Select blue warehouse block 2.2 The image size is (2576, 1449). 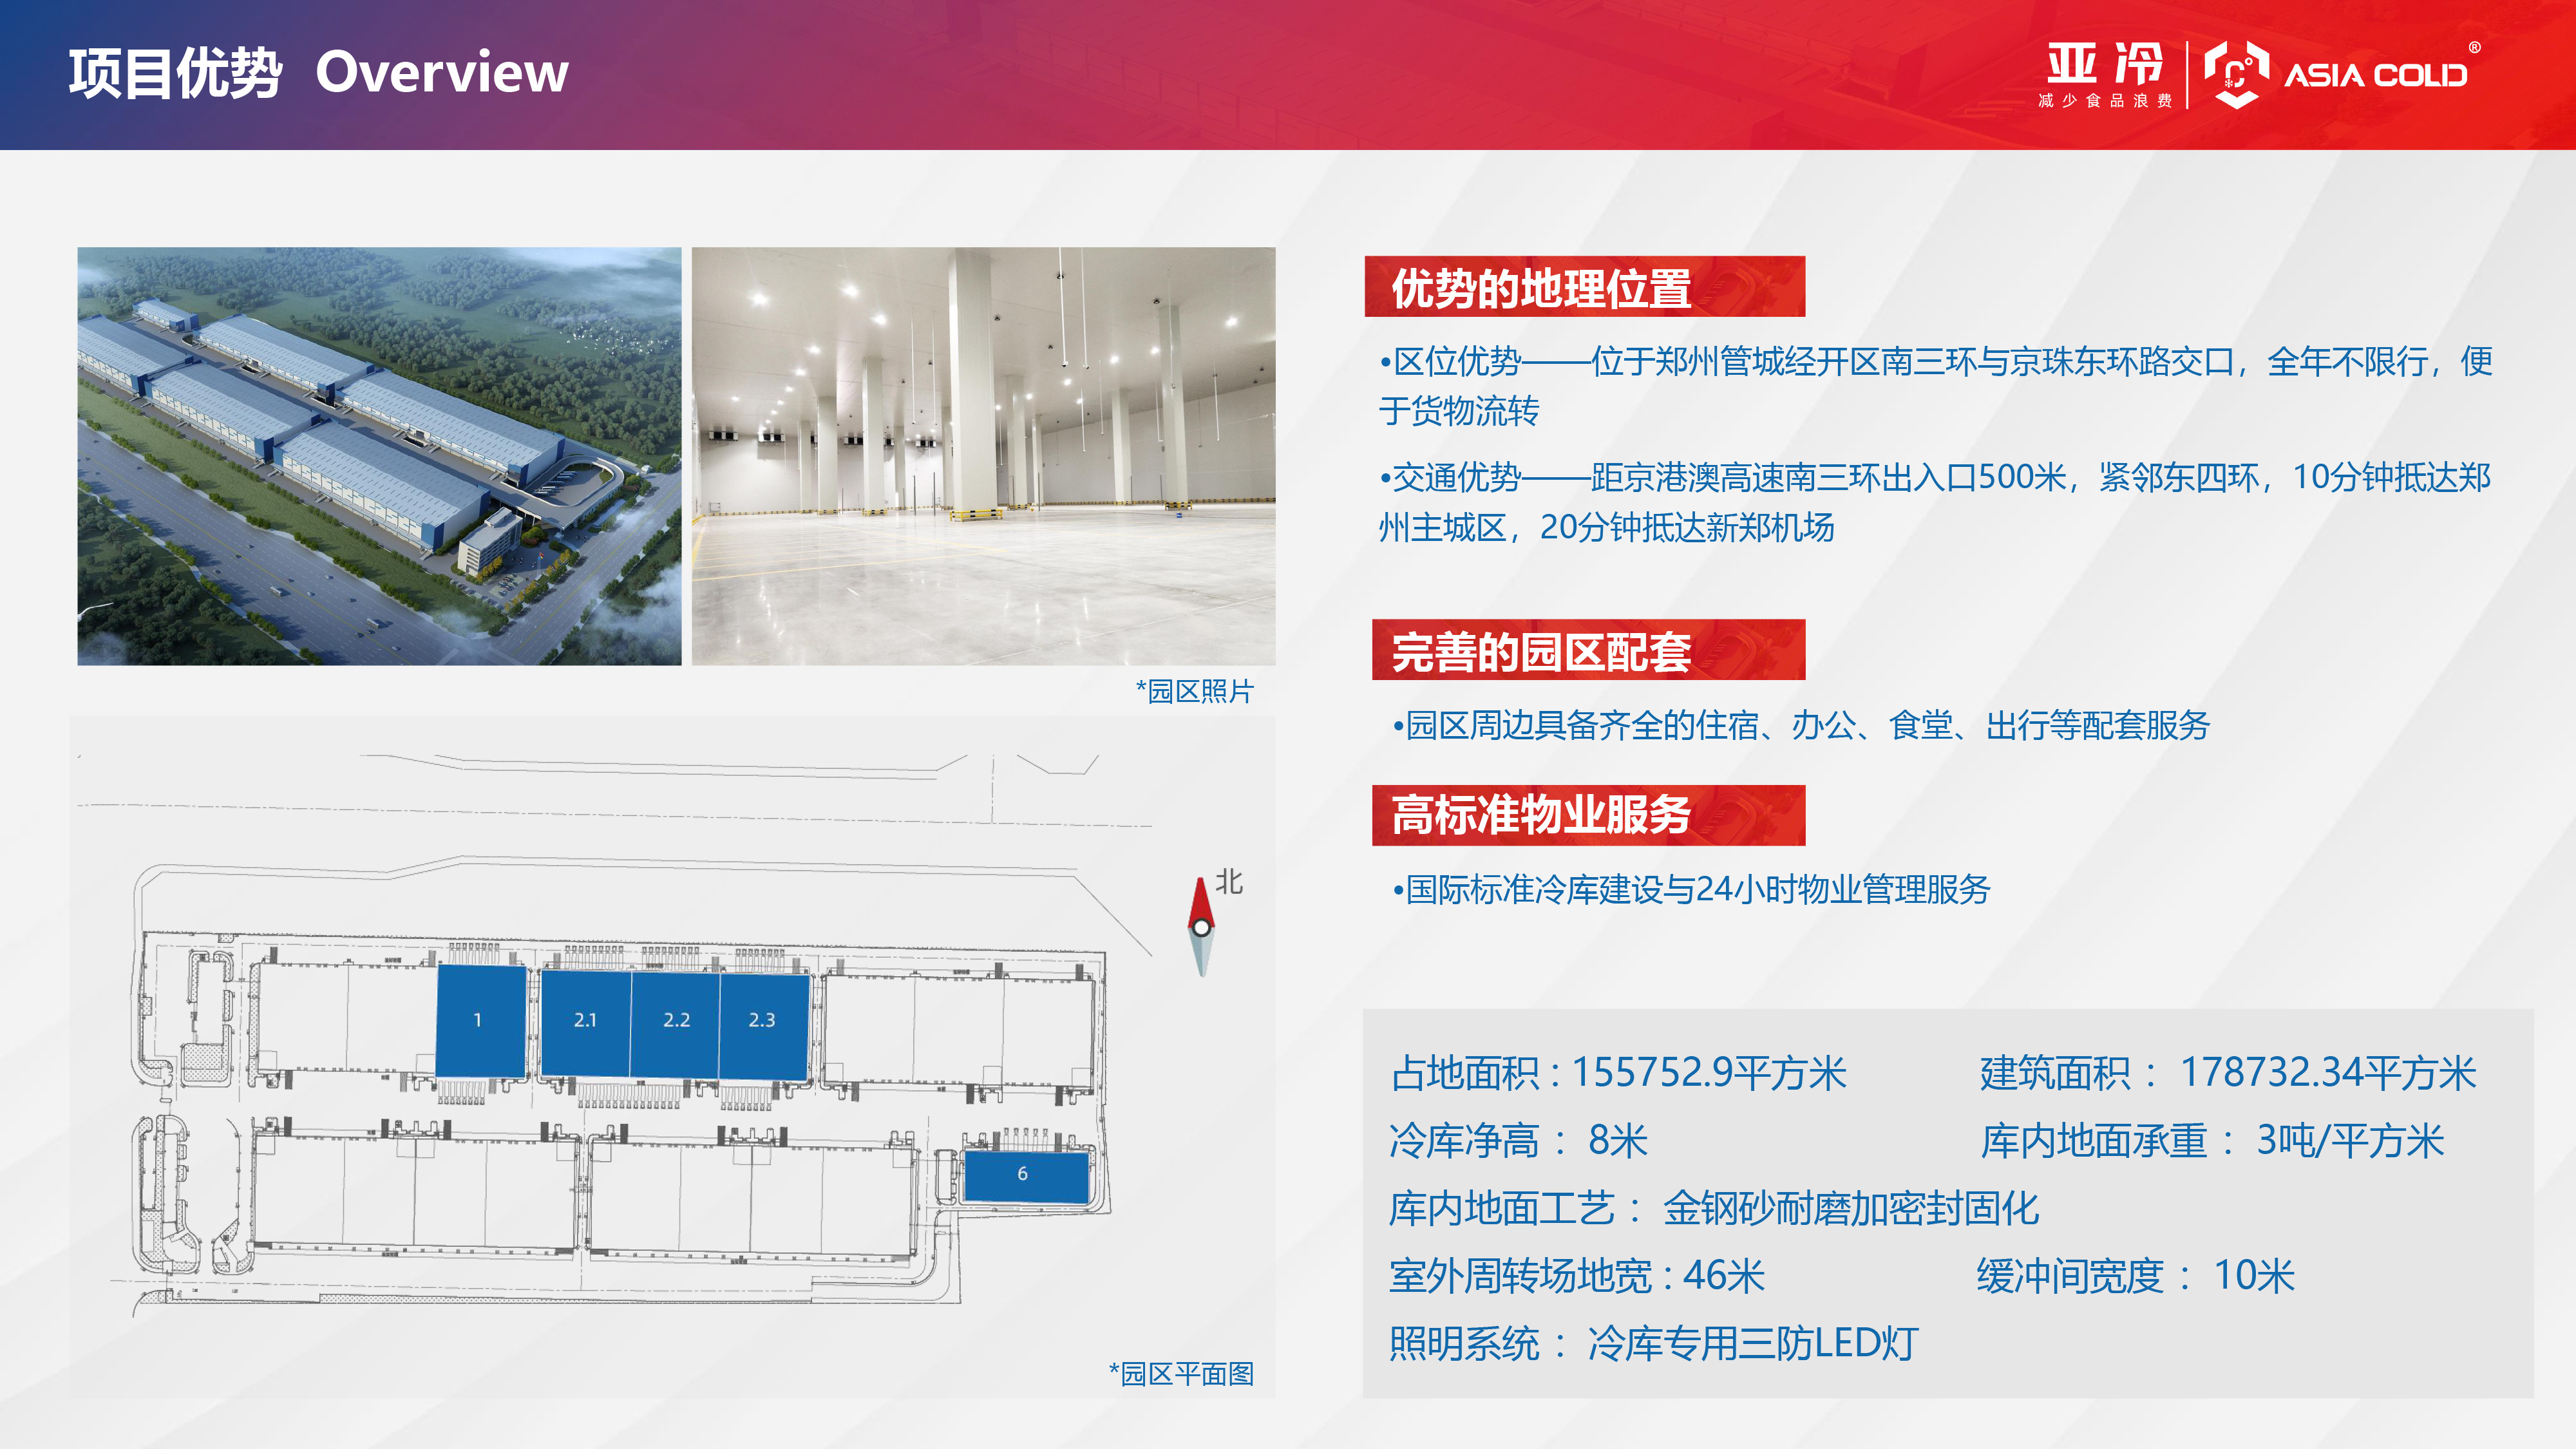[676, 1021]
